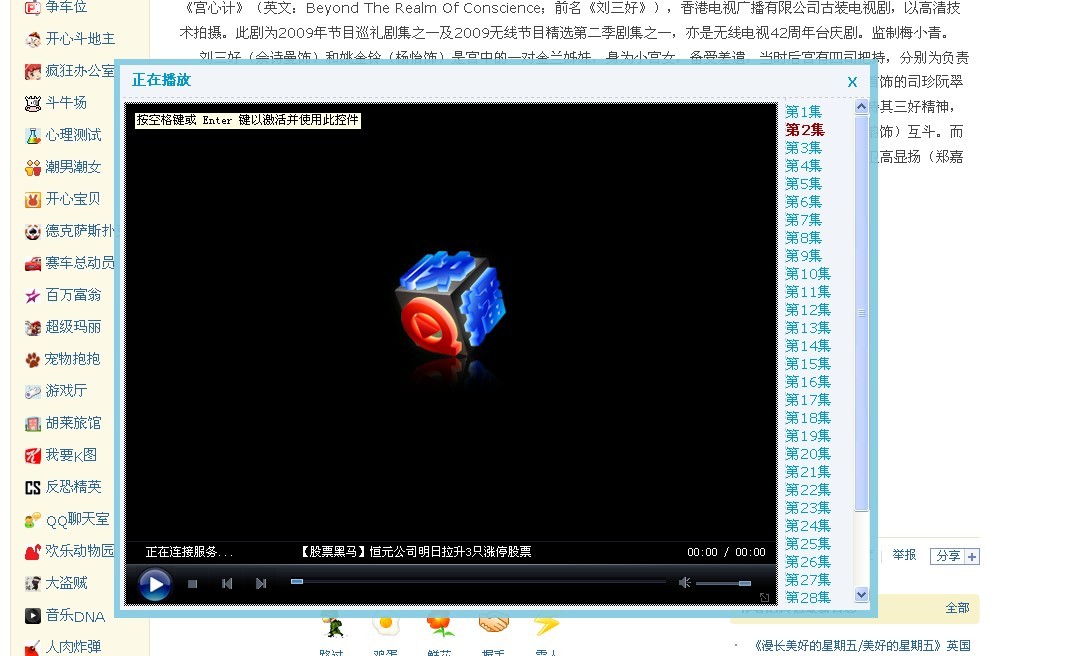Open the 全部 link on right
The width and height of the screenshot is (1084, 656).
pyautogui.click(x=957, y=608)
